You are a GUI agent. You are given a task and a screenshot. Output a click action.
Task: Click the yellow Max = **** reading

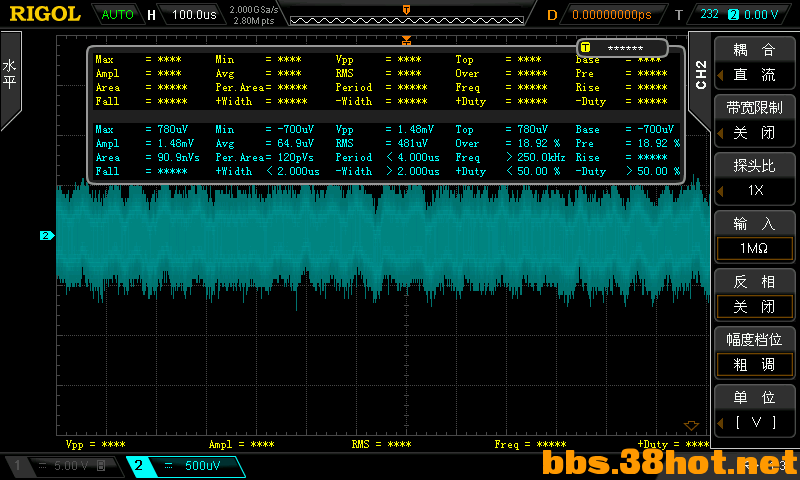(x=138, y=60)
